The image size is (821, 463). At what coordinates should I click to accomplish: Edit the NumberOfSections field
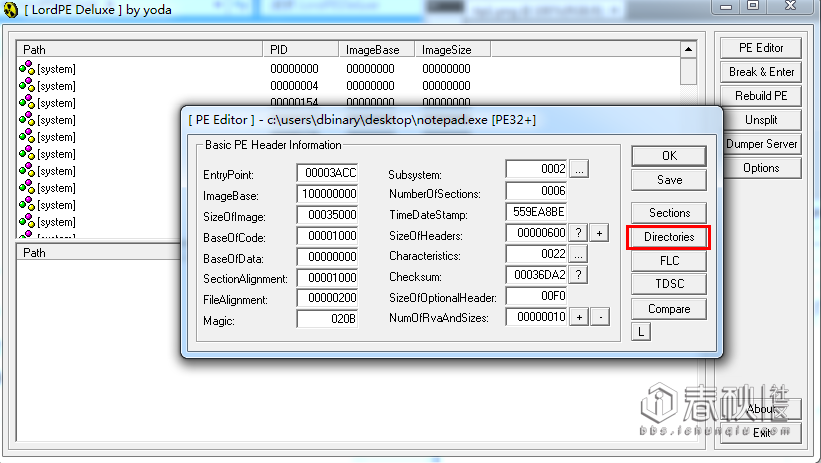537,191
